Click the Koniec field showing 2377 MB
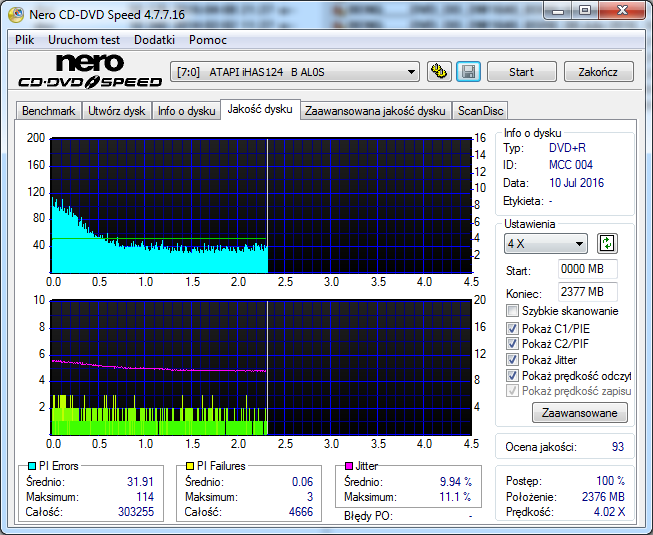Viewport: 653px width, 535px height. pyautogui.click(x=588, y=292)
